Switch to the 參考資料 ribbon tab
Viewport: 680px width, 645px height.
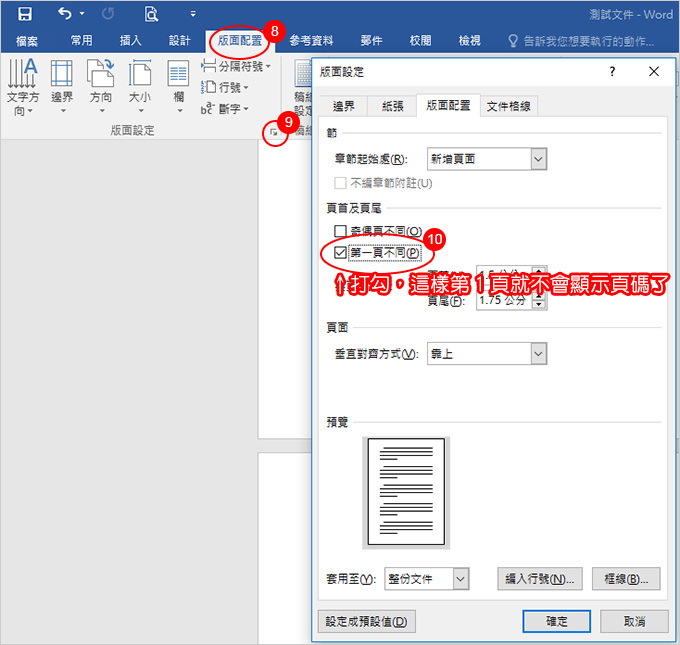tap(311, 41)
